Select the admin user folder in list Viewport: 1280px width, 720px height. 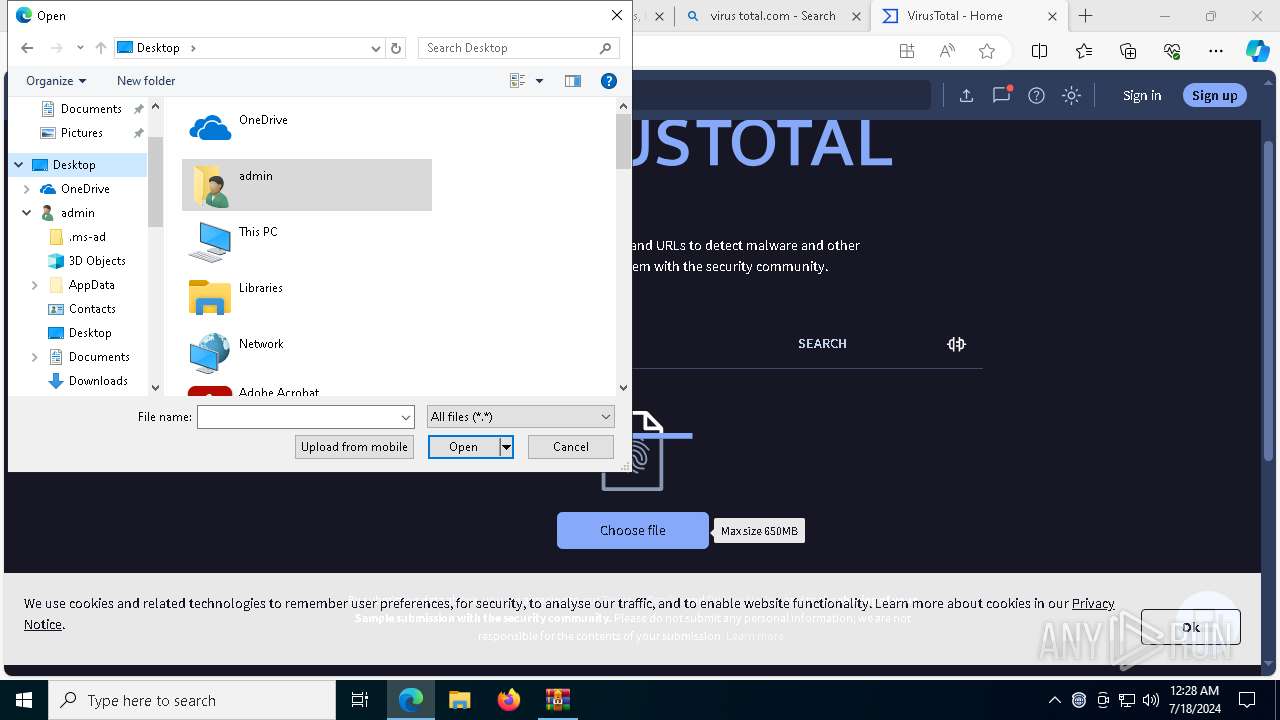pyautogui.click(x=306, y=184)
